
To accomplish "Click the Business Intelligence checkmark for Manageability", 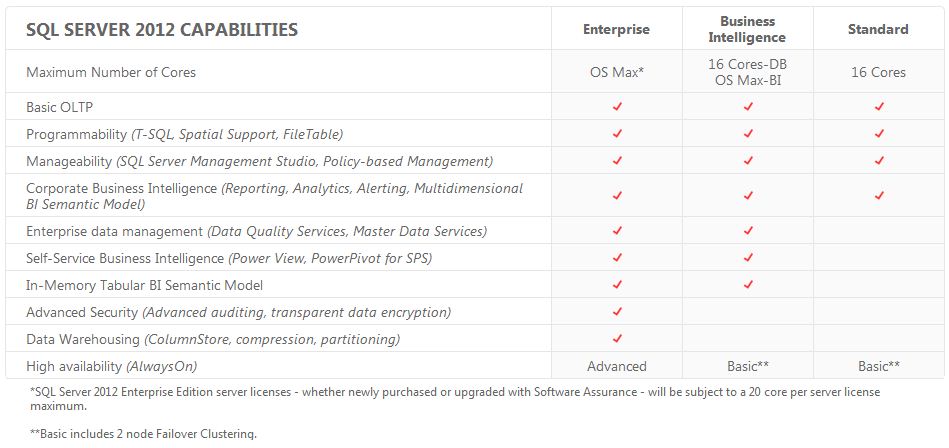I will 748,160.
